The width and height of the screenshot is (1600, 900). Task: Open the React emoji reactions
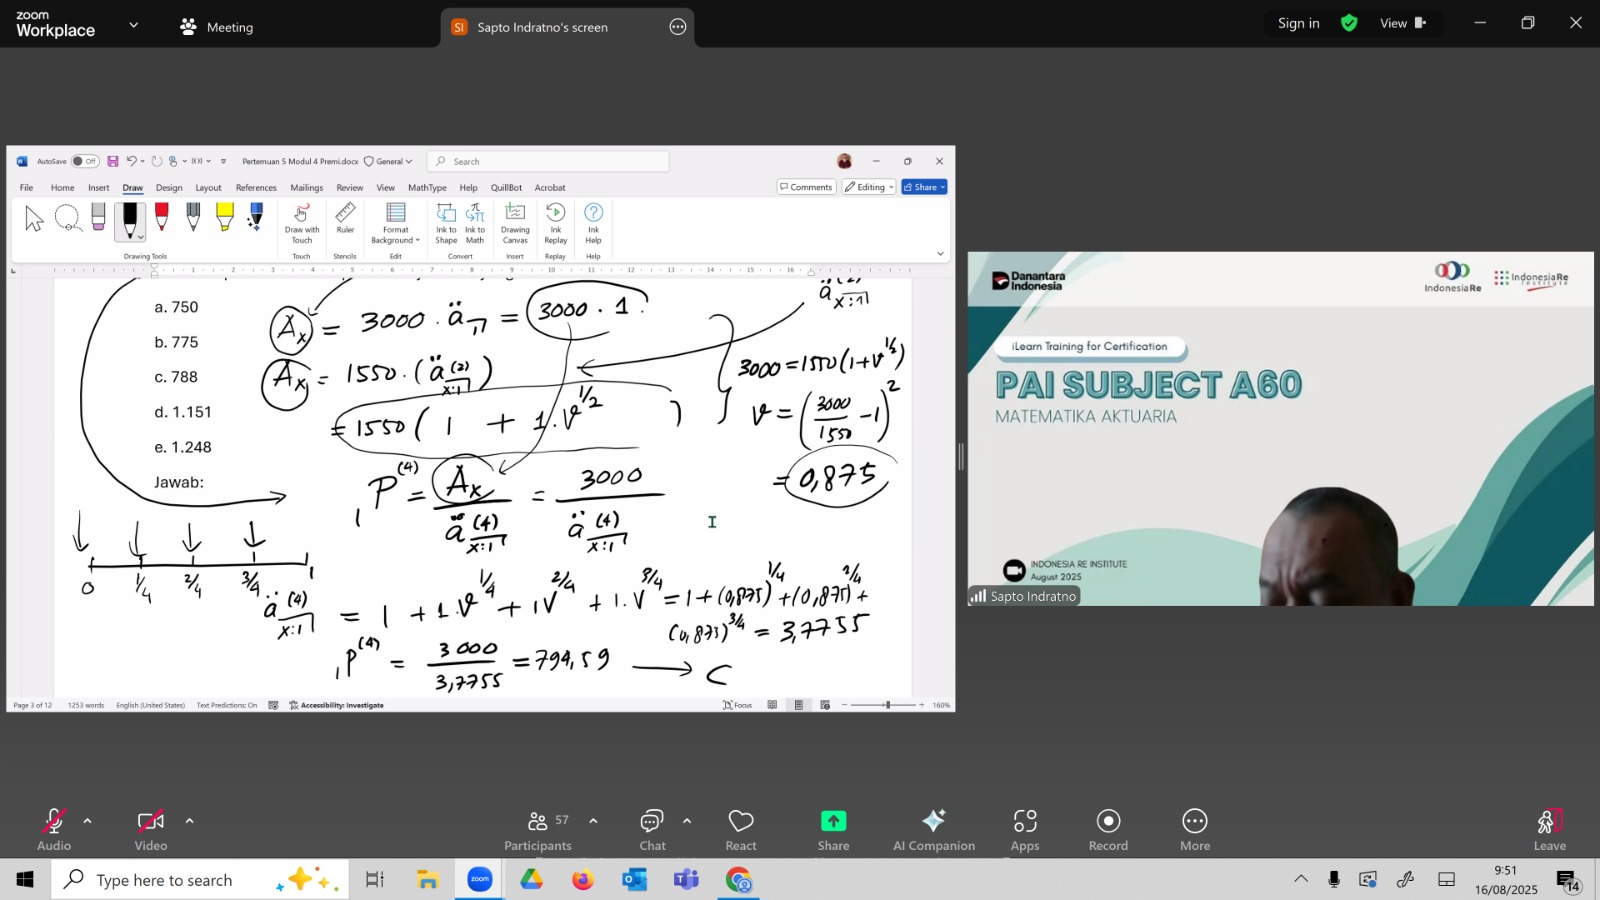coord(741,829)
